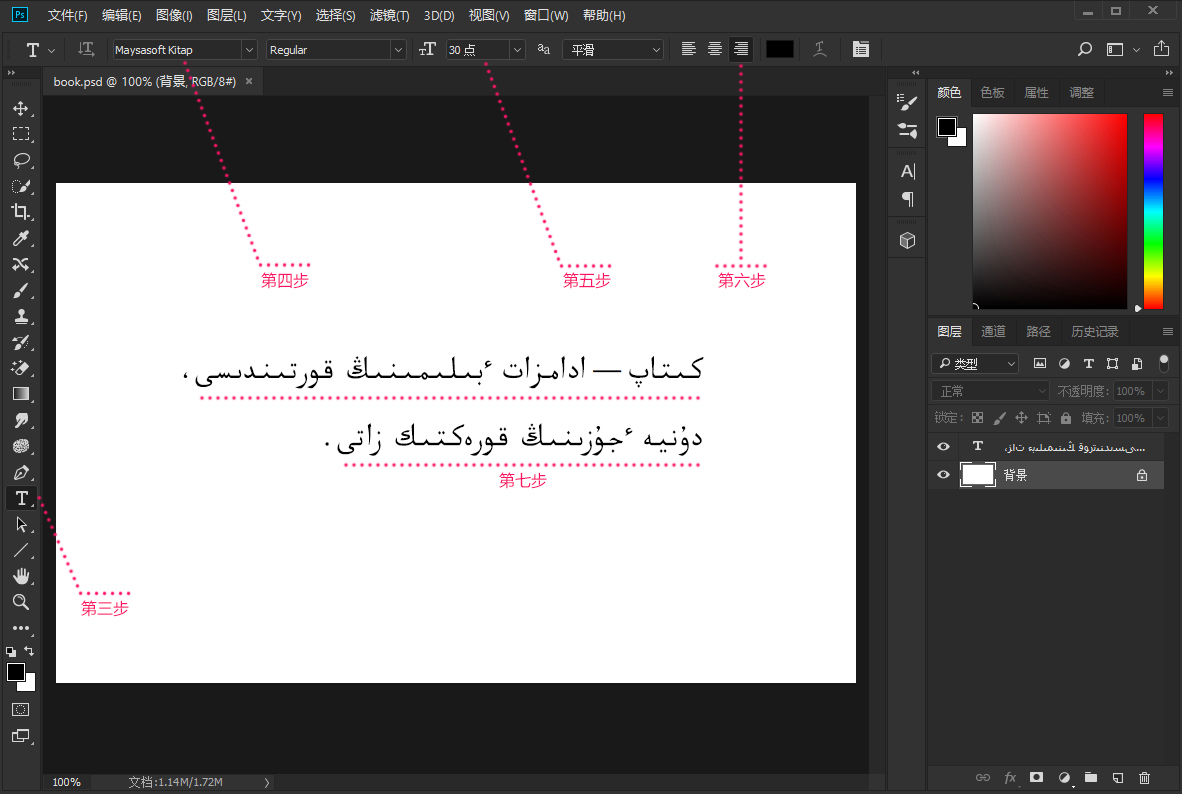
Task: Select the Eraser tool
Action: pos(21,368)
